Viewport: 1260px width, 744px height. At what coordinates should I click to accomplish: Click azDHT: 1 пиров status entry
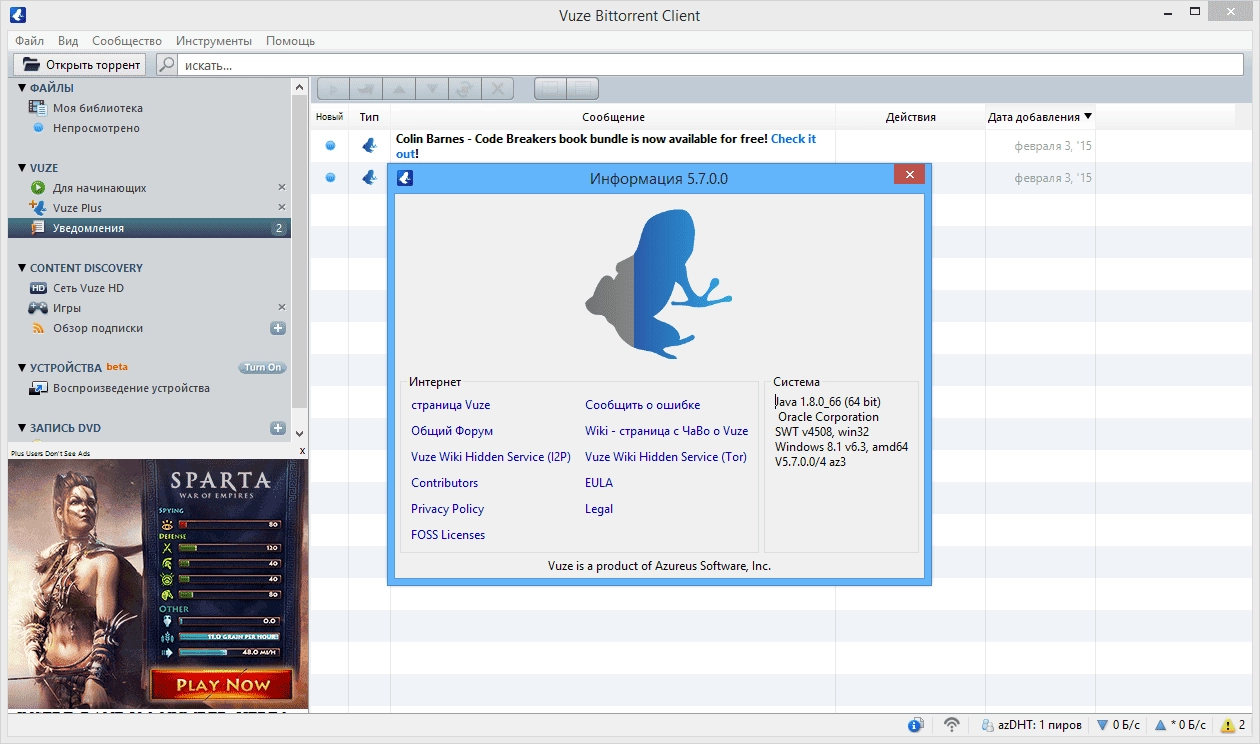[x=1032, y=725]
